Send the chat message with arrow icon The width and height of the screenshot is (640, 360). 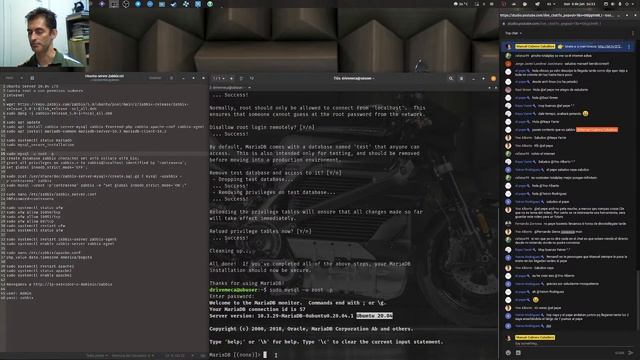[631, 353]
